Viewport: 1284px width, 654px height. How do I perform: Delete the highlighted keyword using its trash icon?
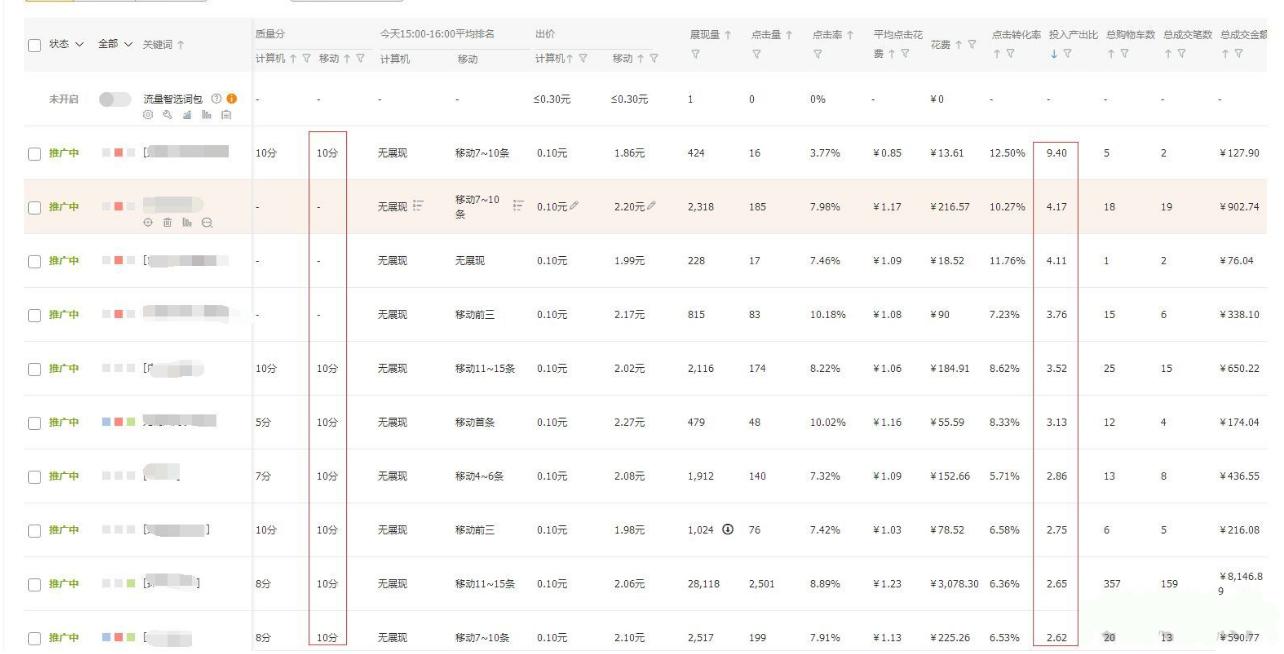[x=168, y=221]
